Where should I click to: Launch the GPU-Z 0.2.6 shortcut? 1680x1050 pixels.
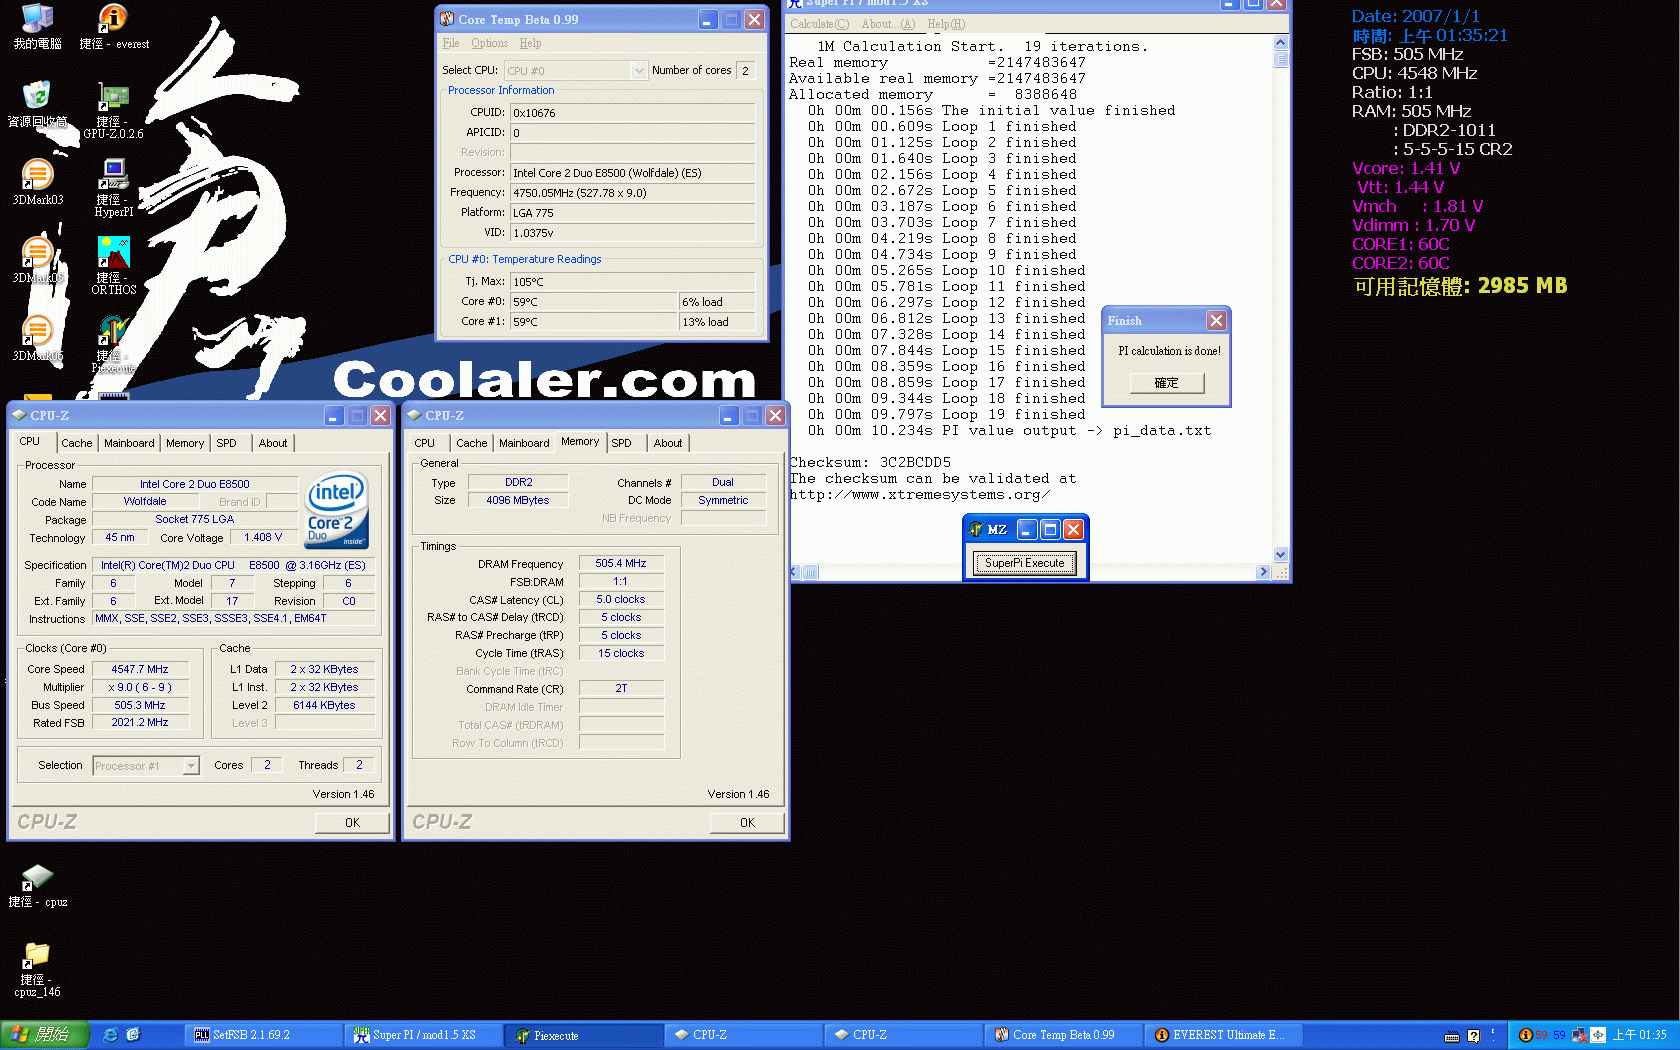113,110
